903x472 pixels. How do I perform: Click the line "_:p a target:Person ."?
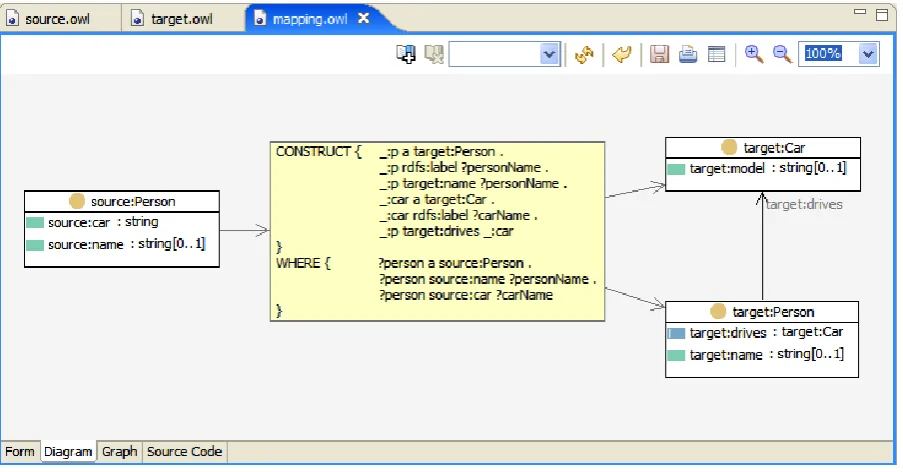click(x=441, y=151)
